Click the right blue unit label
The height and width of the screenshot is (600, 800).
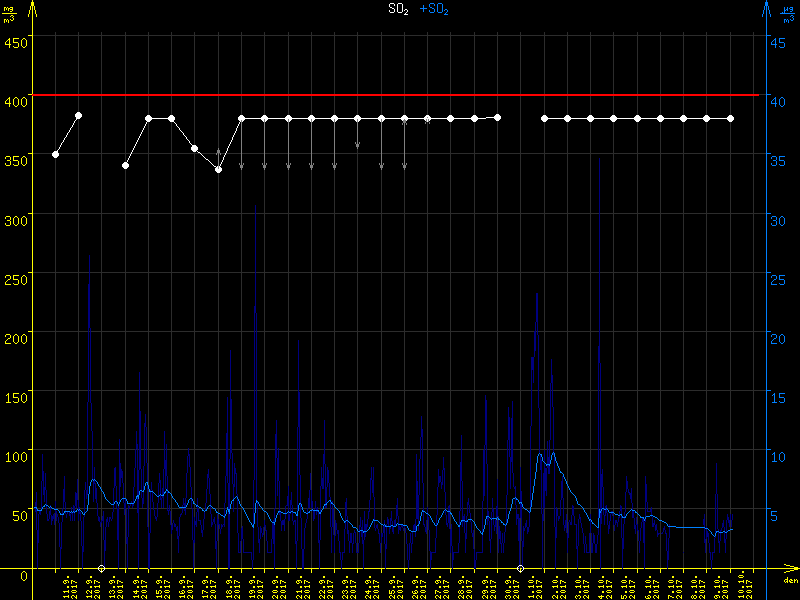coord(787,13)
